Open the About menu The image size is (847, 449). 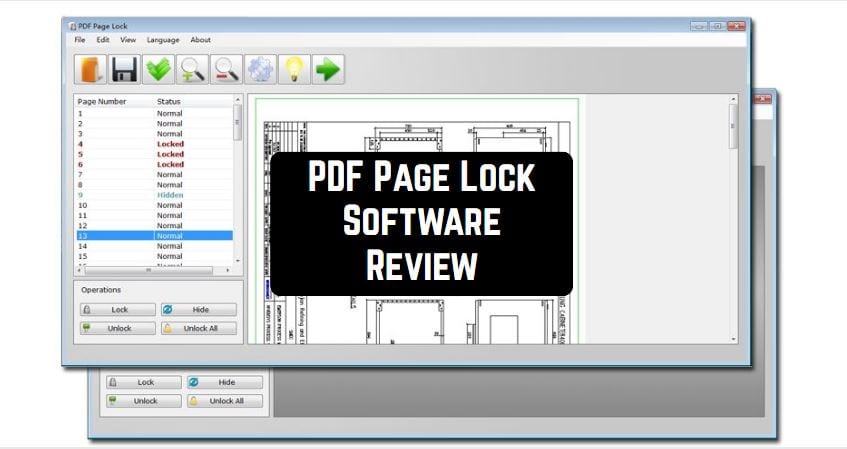[200, 40]
